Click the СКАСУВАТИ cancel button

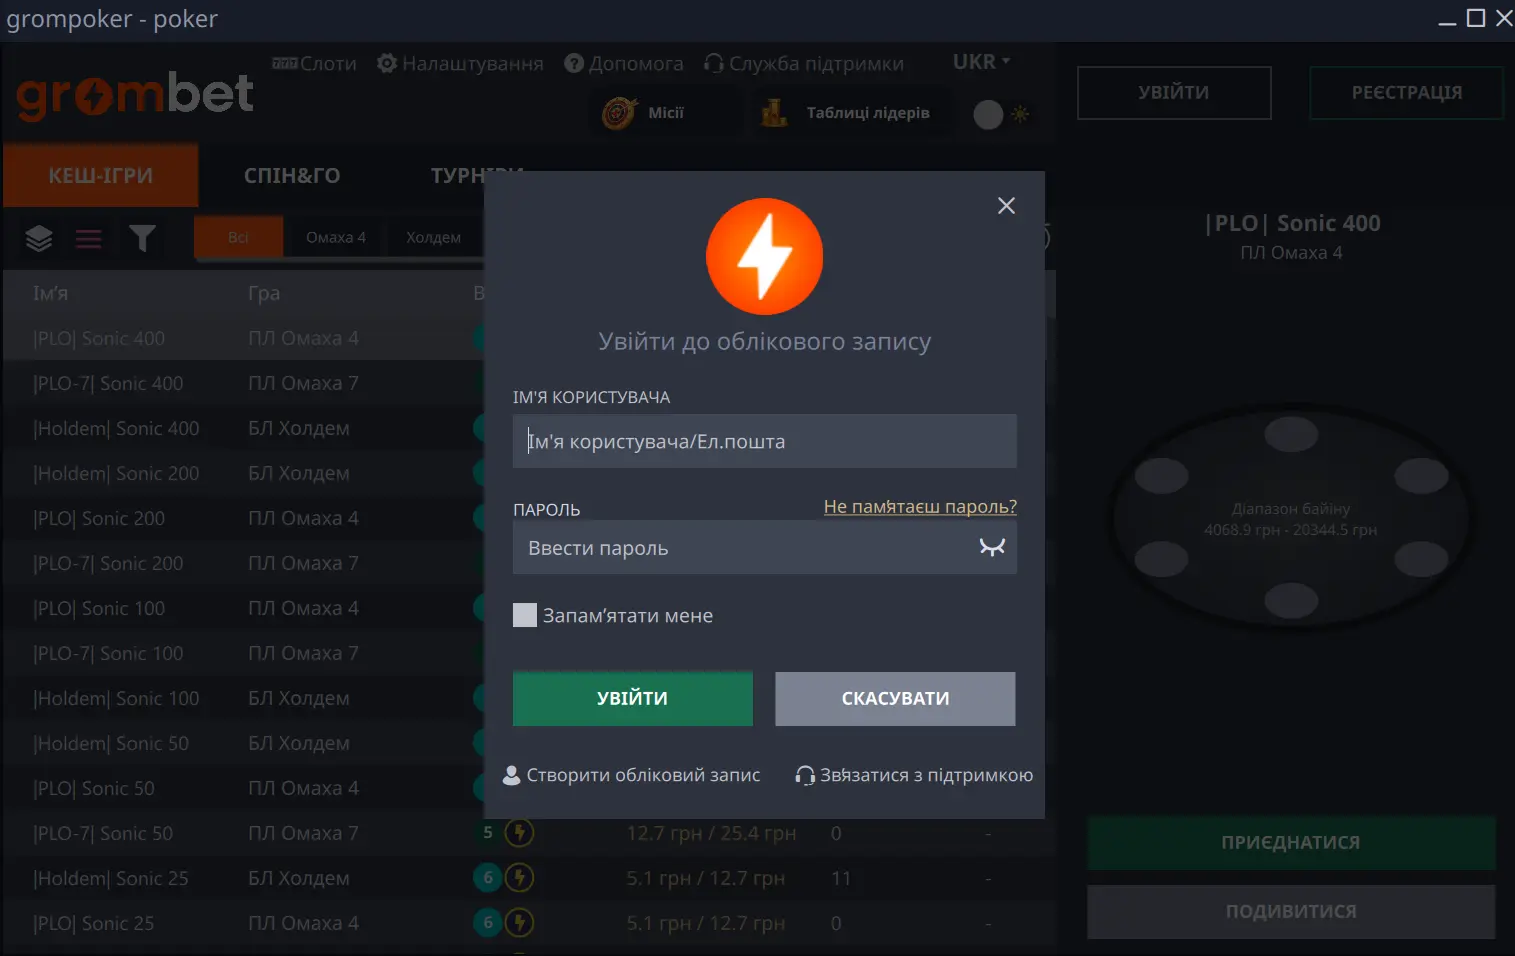[895, 698]
